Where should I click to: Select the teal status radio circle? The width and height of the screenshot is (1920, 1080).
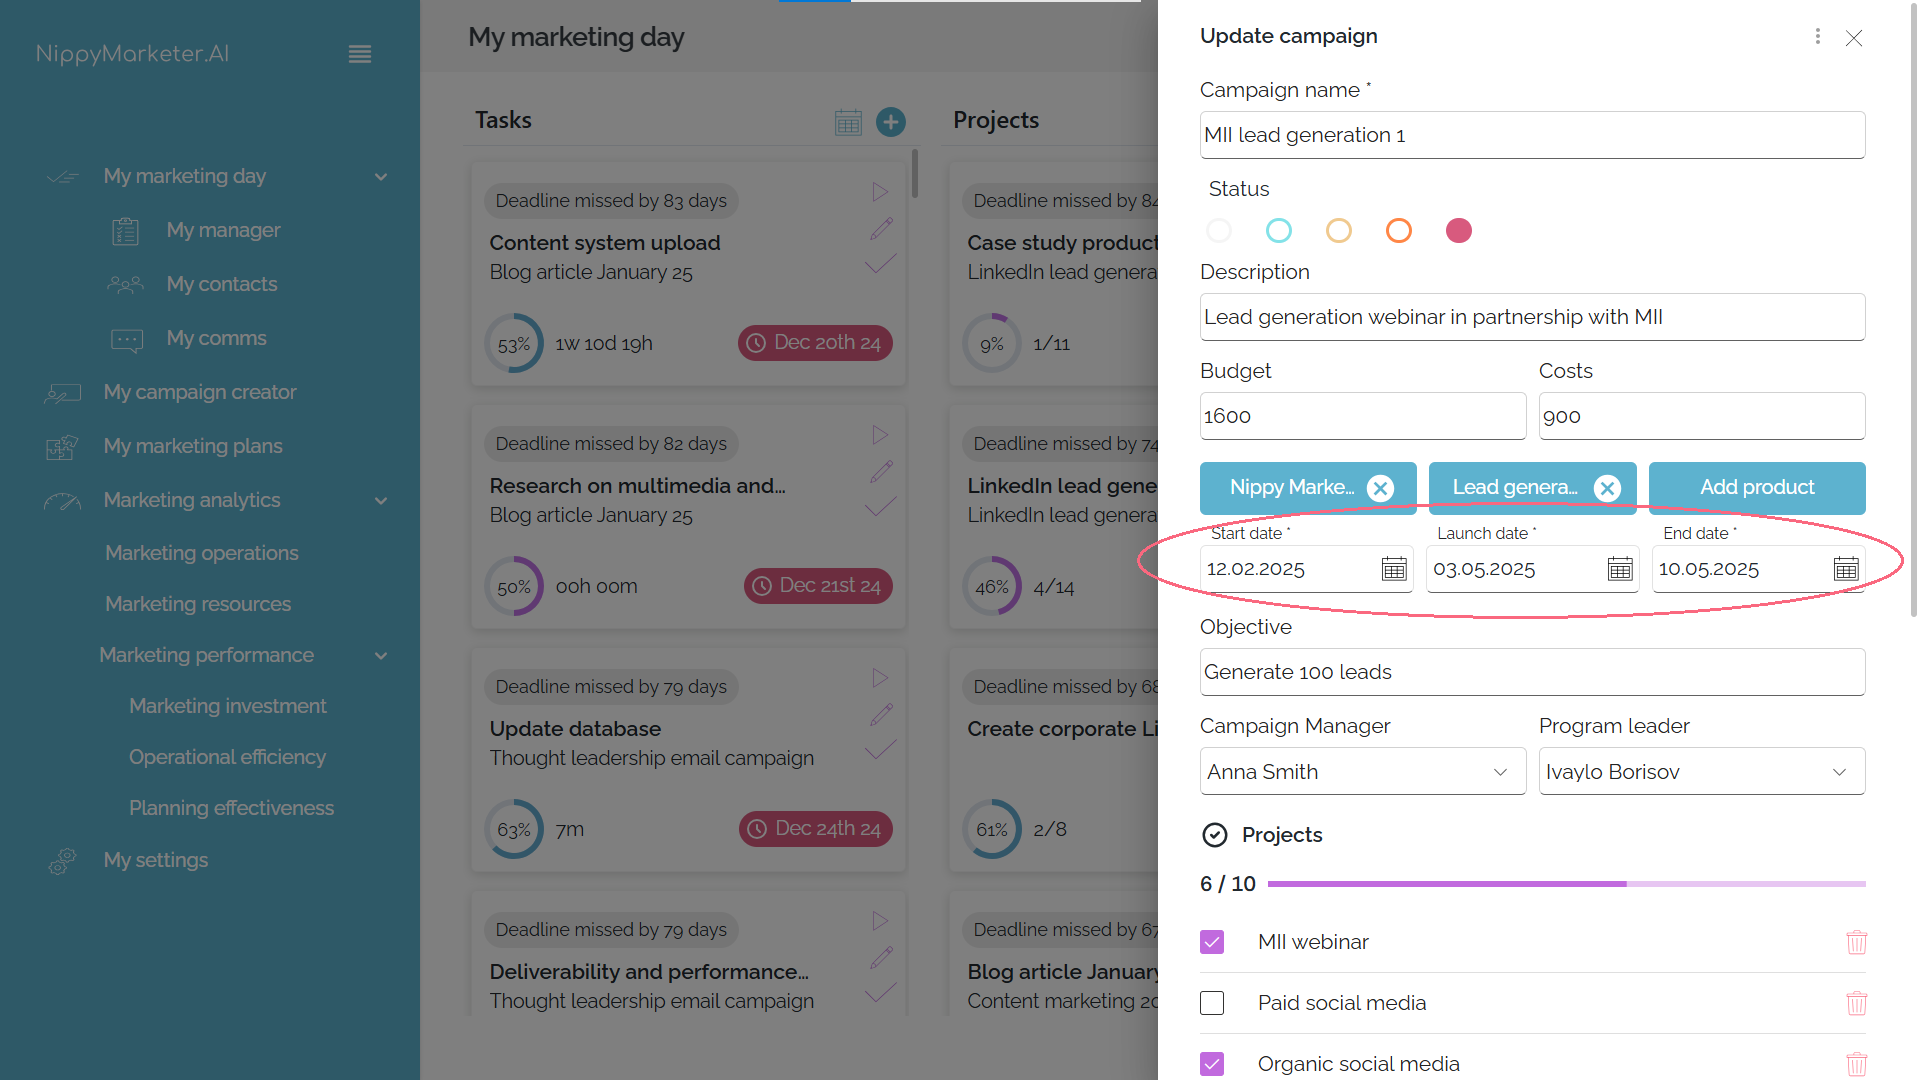tap(1279, 231)
